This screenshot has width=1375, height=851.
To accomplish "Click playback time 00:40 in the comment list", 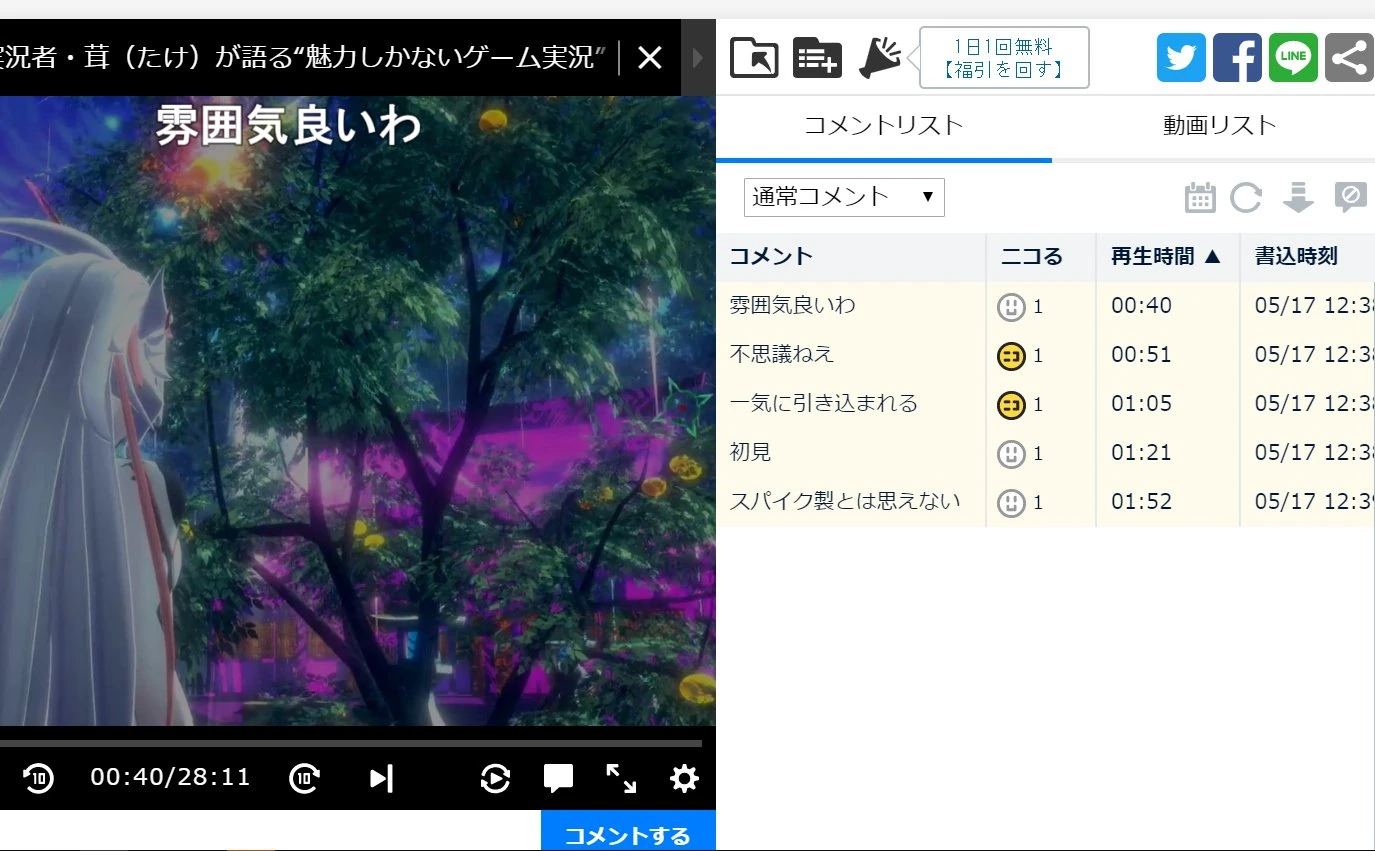I will click(x=1142, y=306).
